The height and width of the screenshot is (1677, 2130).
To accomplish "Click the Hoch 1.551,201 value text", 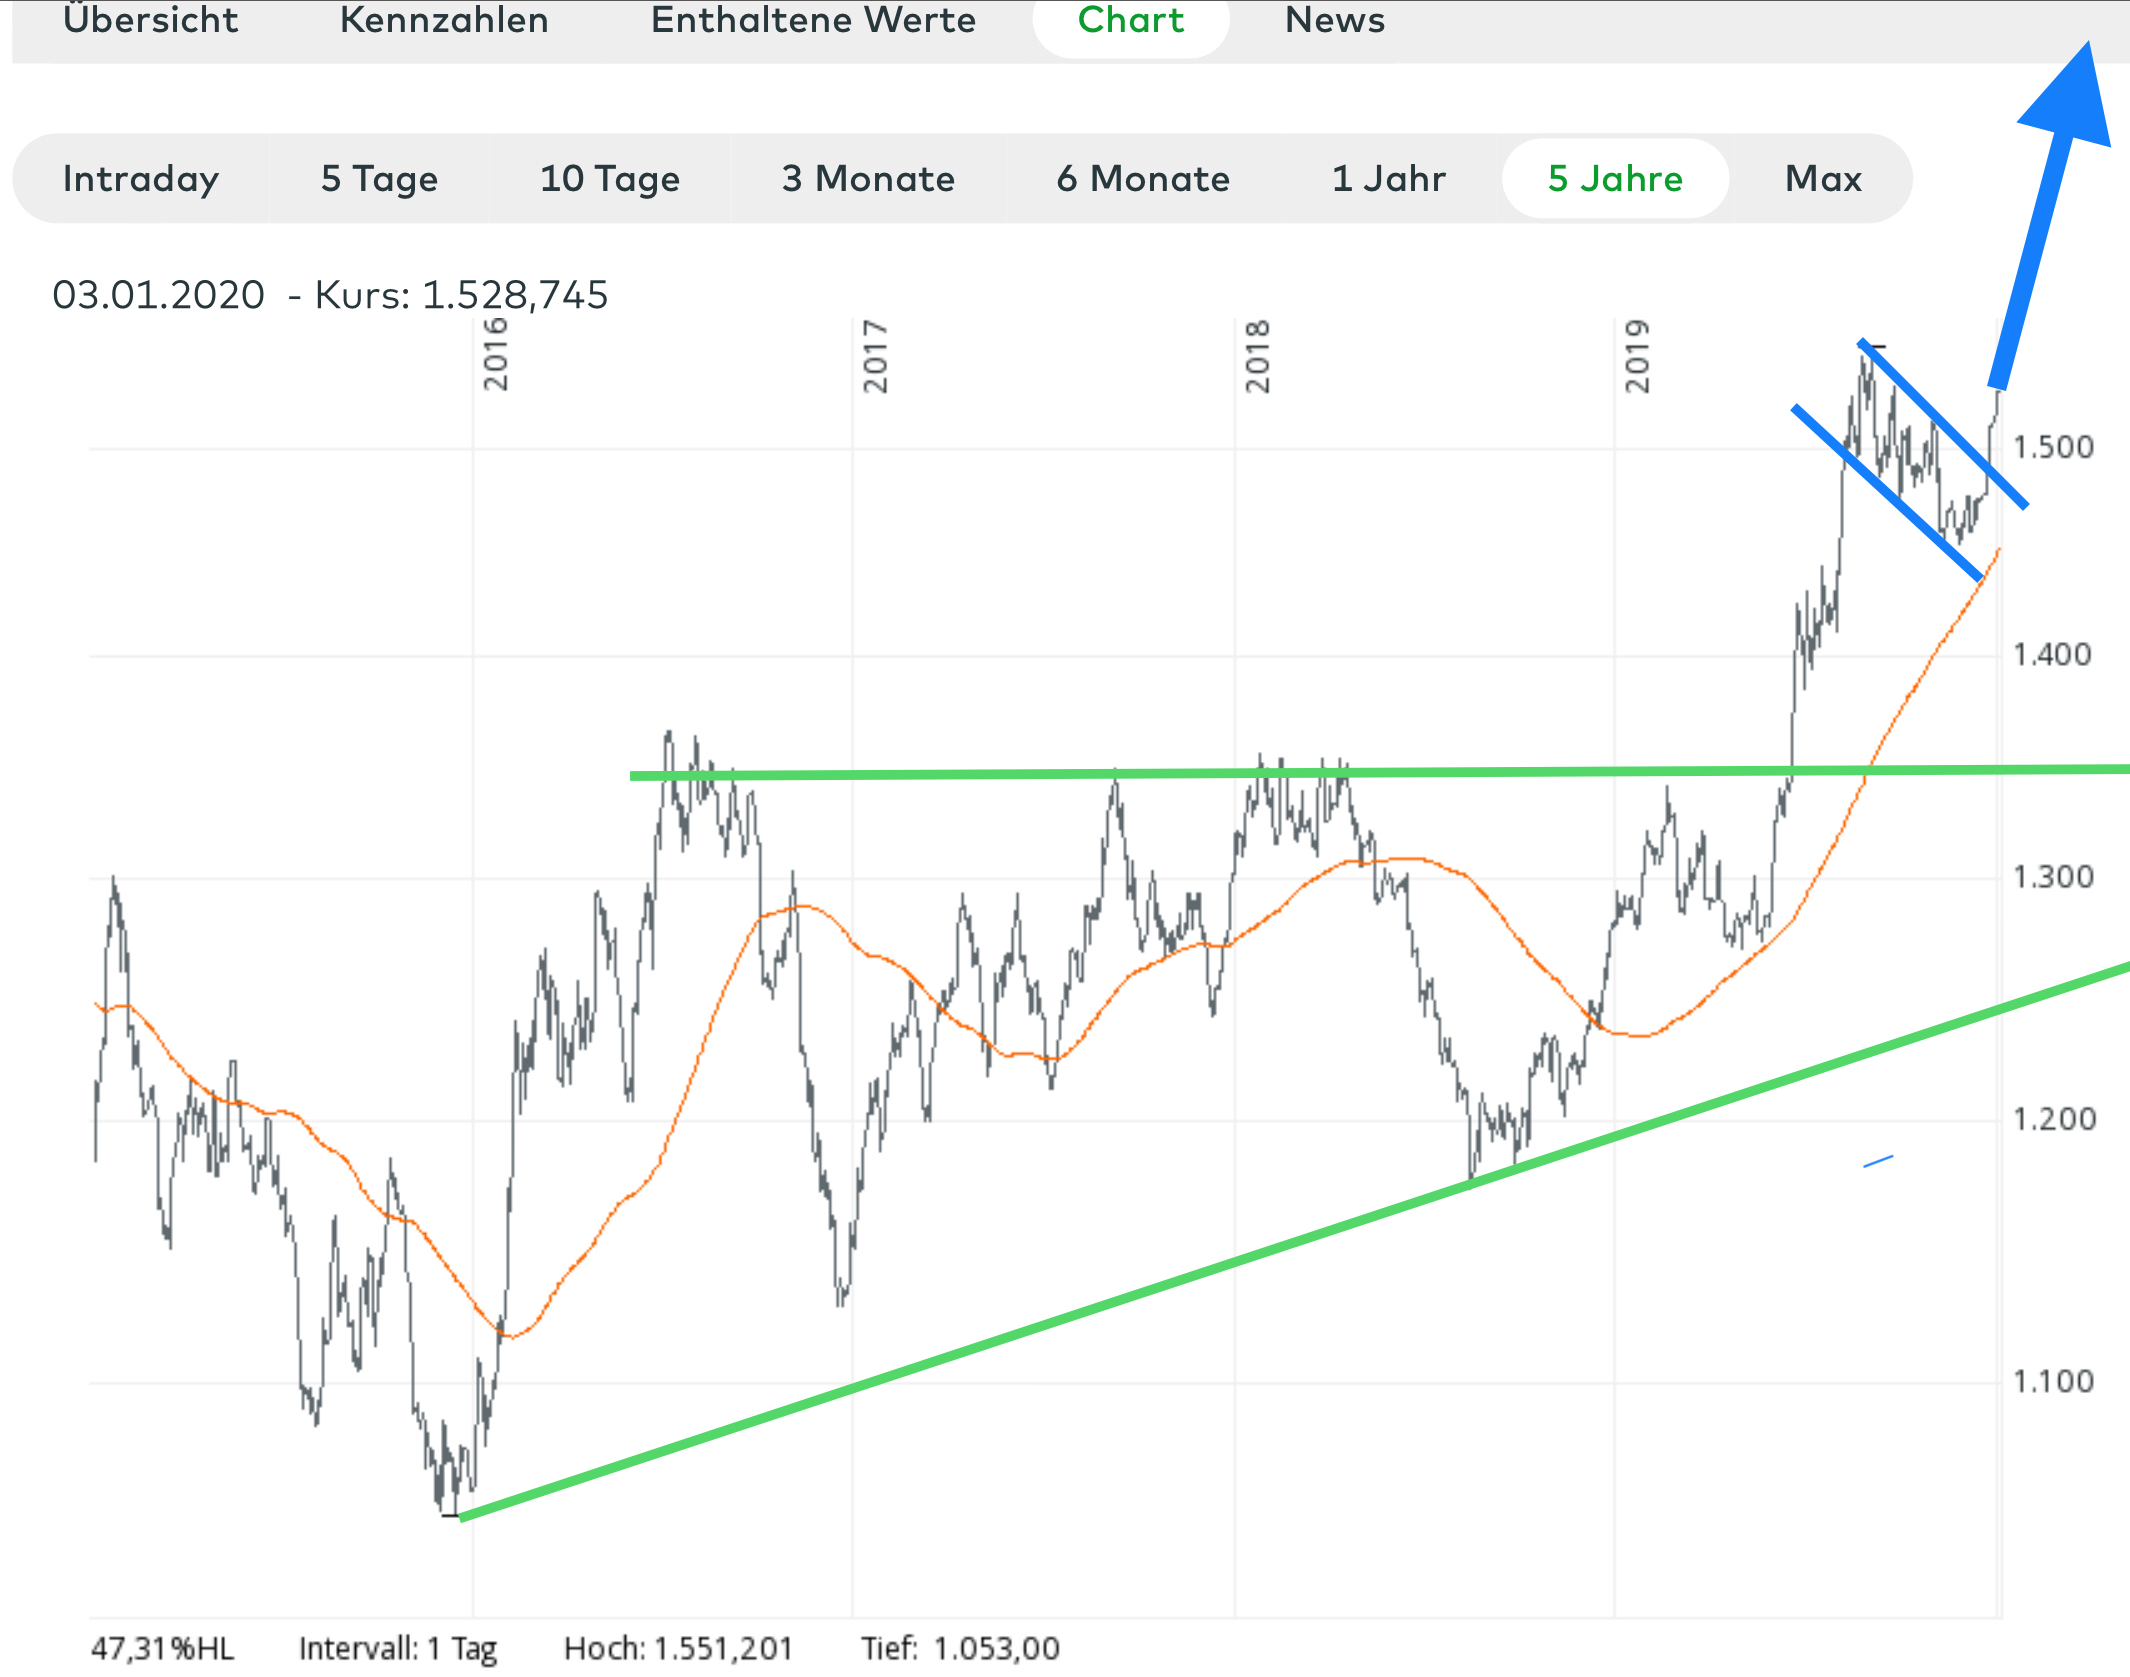I will pos(678,1648).
